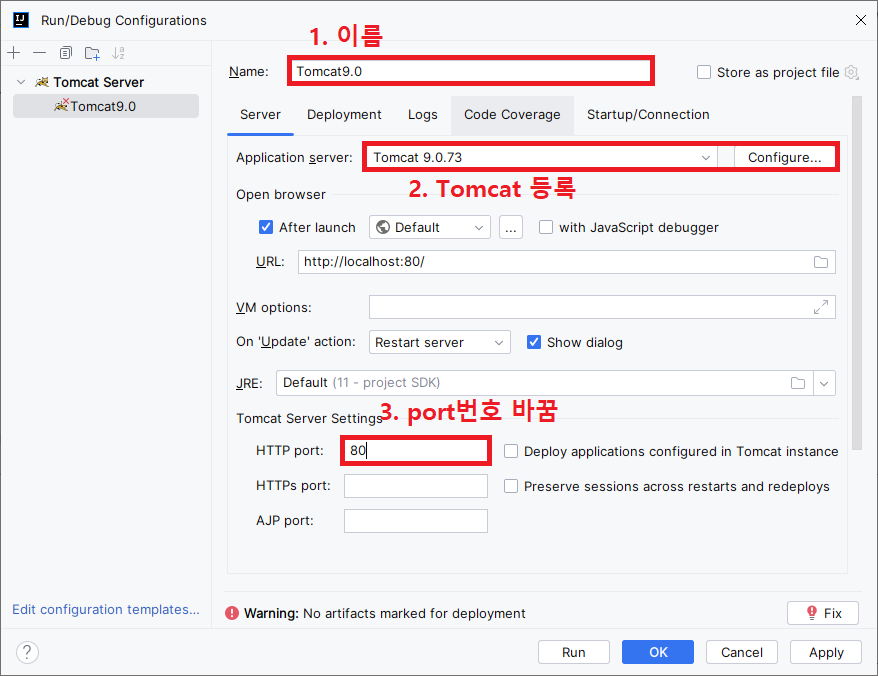Click the folder icon in the URL field
Viewport: 878px width, 676px height.
coord(820,262)
